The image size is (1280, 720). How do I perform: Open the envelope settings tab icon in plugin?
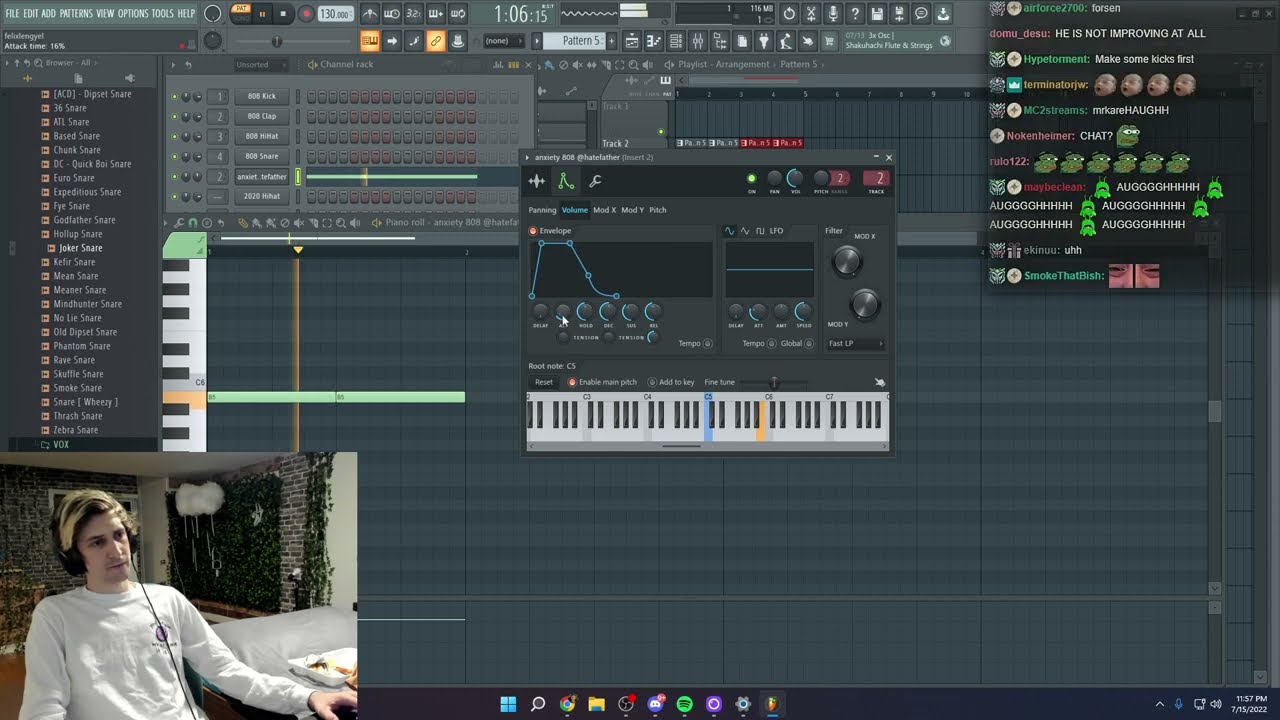(x=566, y=181)
